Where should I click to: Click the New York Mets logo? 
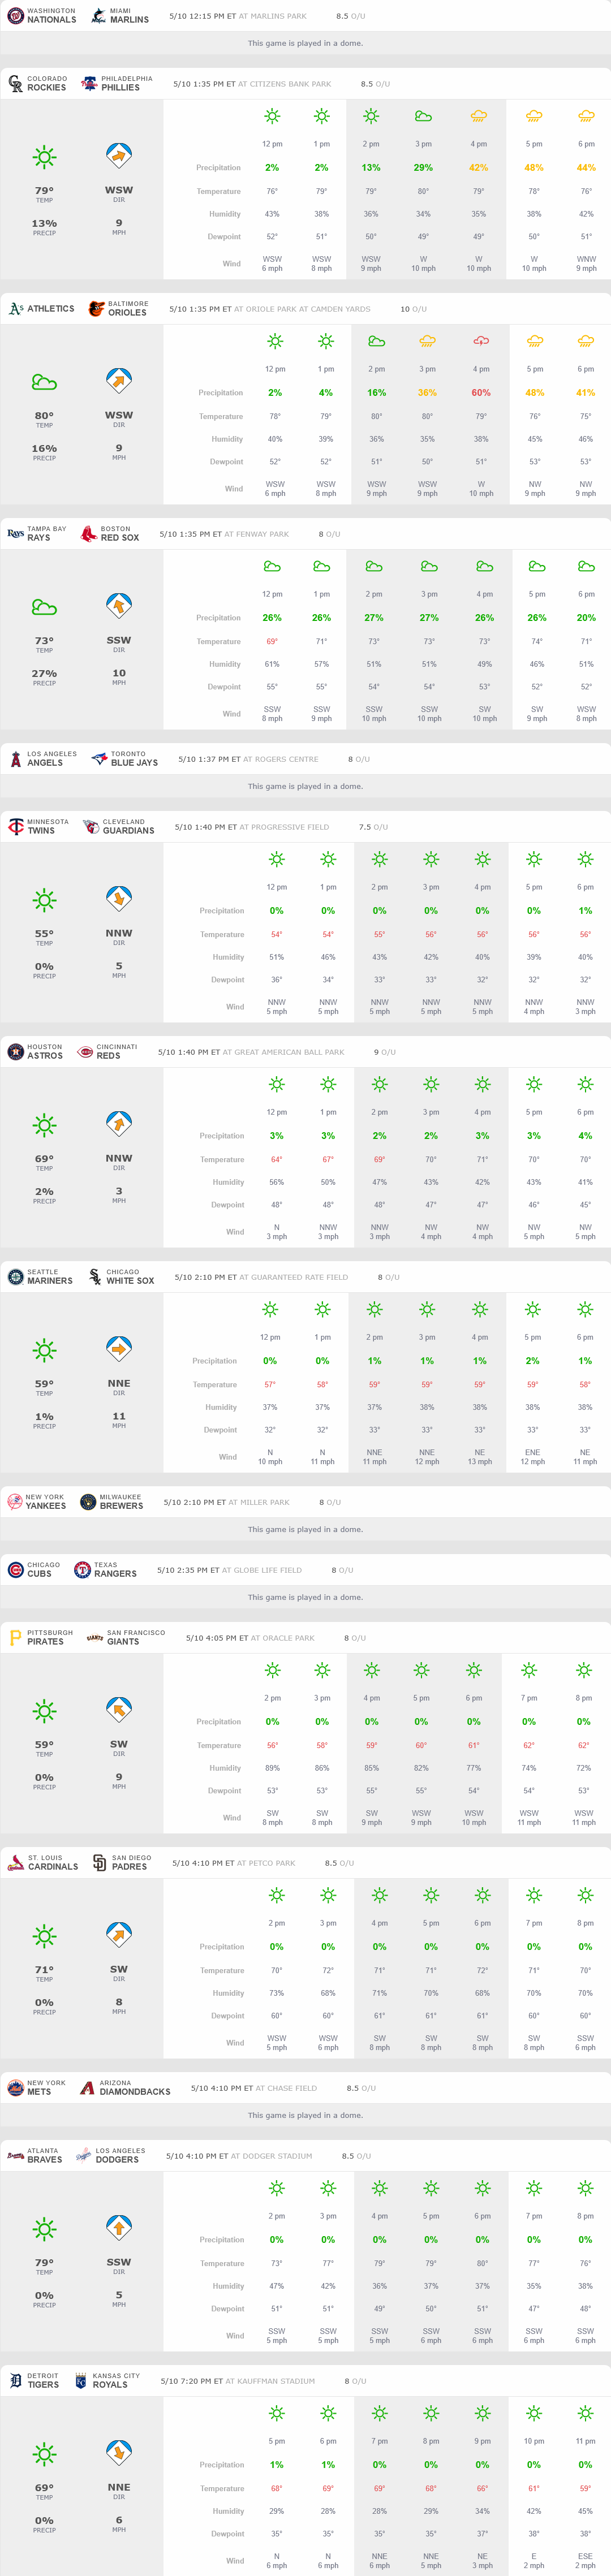tap(15, 2088)
